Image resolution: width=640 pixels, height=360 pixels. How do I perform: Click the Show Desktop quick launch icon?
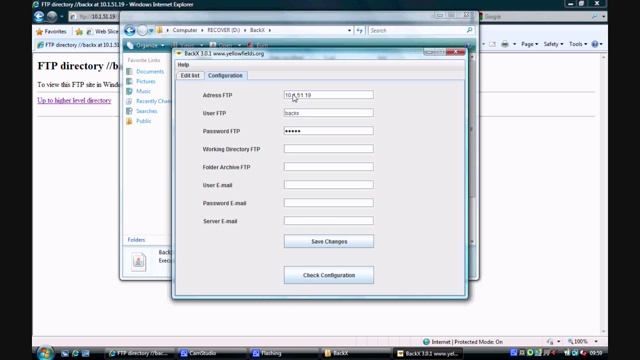pyautogui.click(x=65, y=353)
